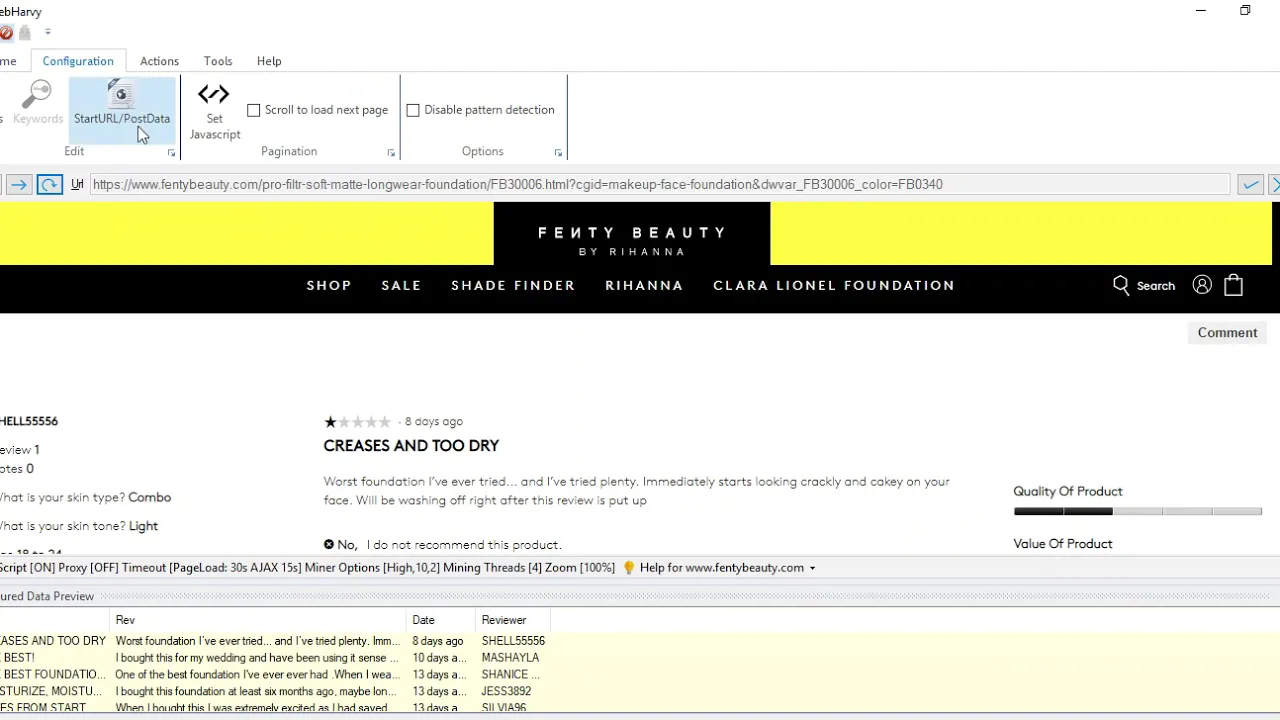Open the Fenty Beauty search icon

(x=1121, y=285)
